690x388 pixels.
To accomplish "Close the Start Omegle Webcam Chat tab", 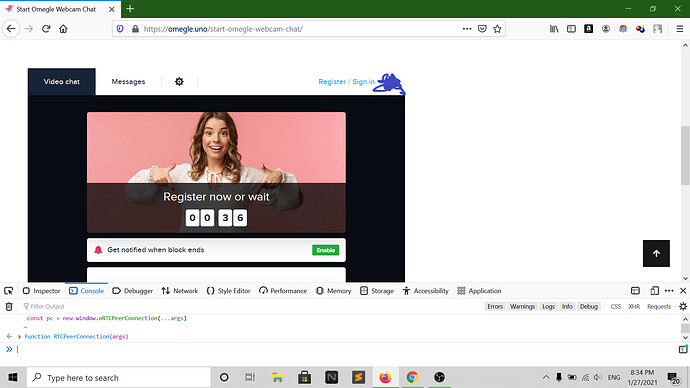I will pos(112,9).
